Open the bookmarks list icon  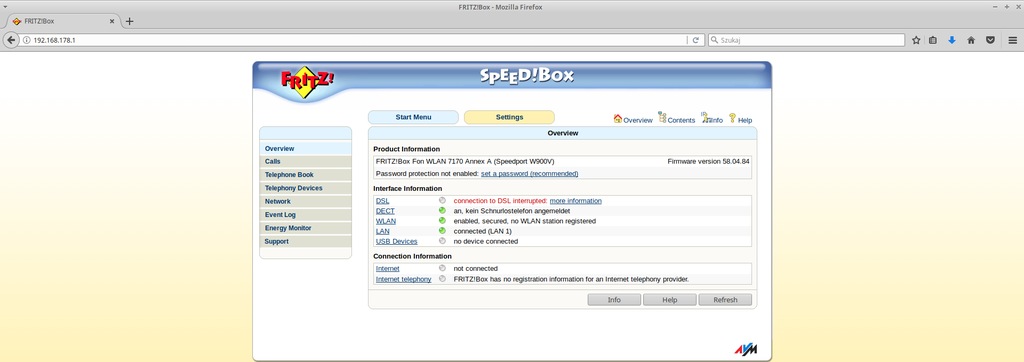click(x=933, y=40)
